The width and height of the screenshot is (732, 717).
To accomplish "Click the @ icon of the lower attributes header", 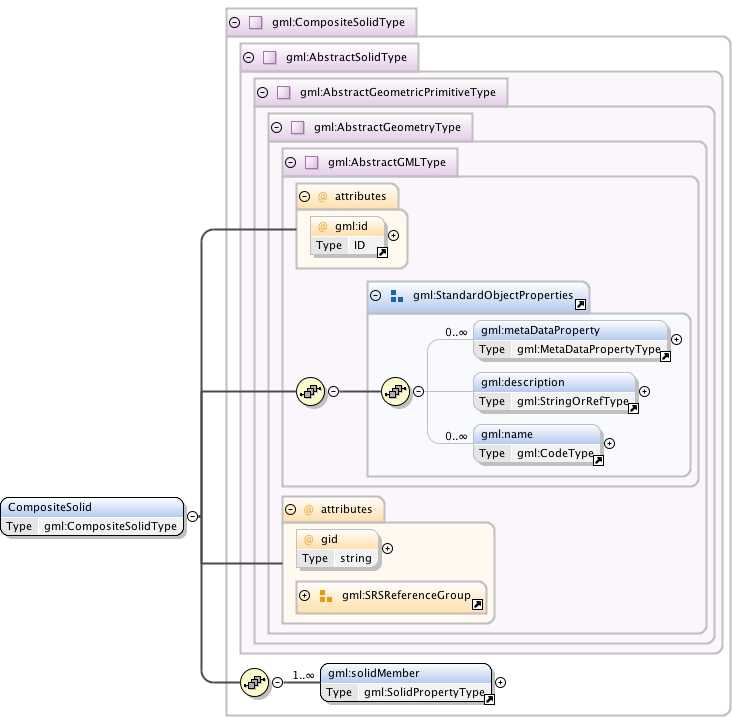I will click(309, 509).
